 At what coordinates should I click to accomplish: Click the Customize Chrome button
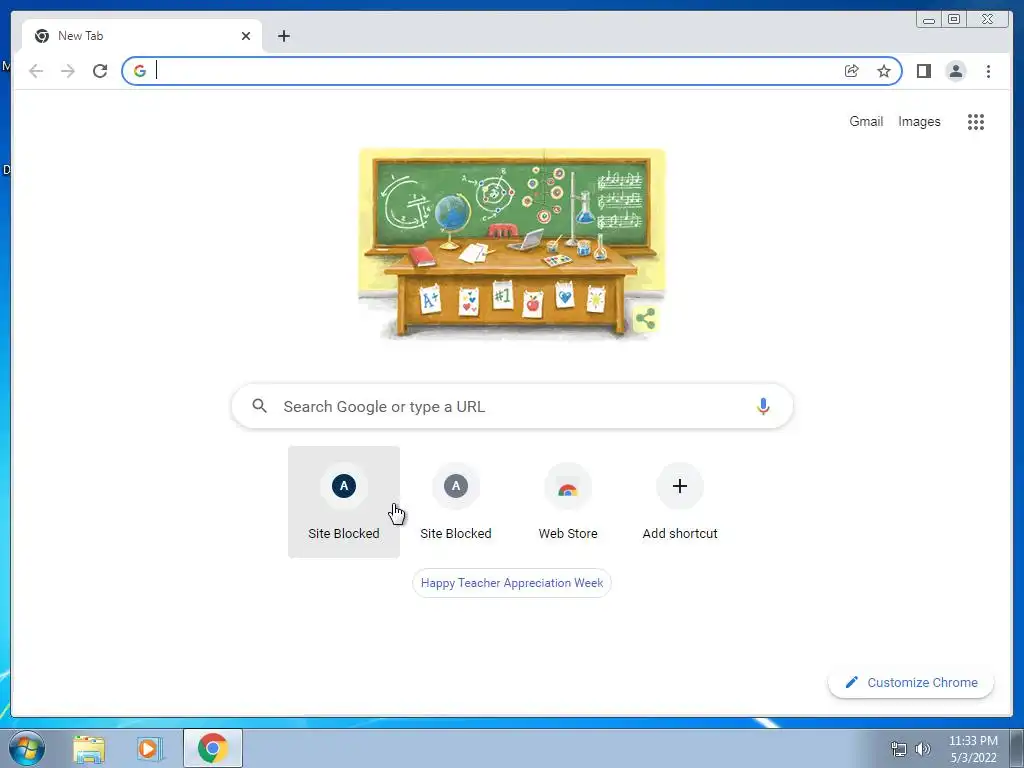(911, 682)
